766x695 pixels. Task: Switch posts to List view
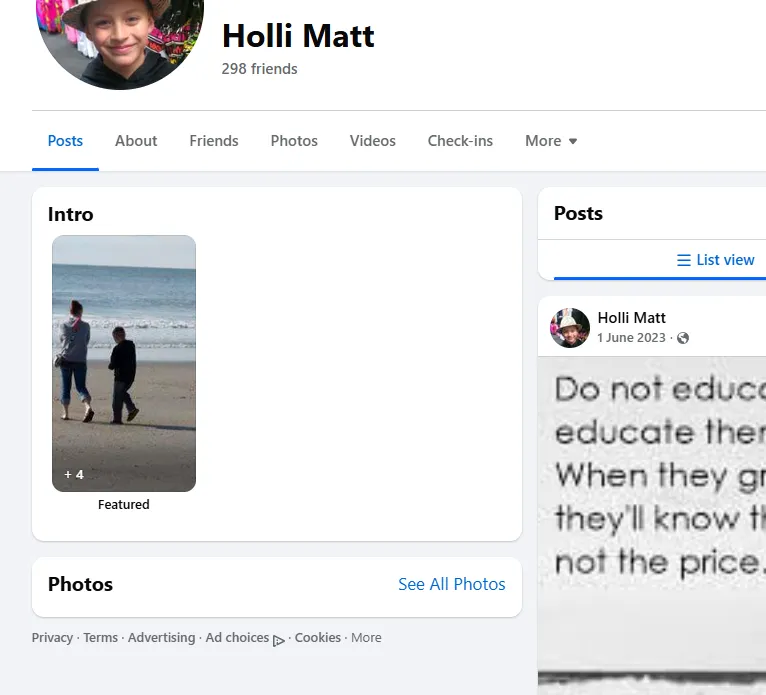pos(716,260)
